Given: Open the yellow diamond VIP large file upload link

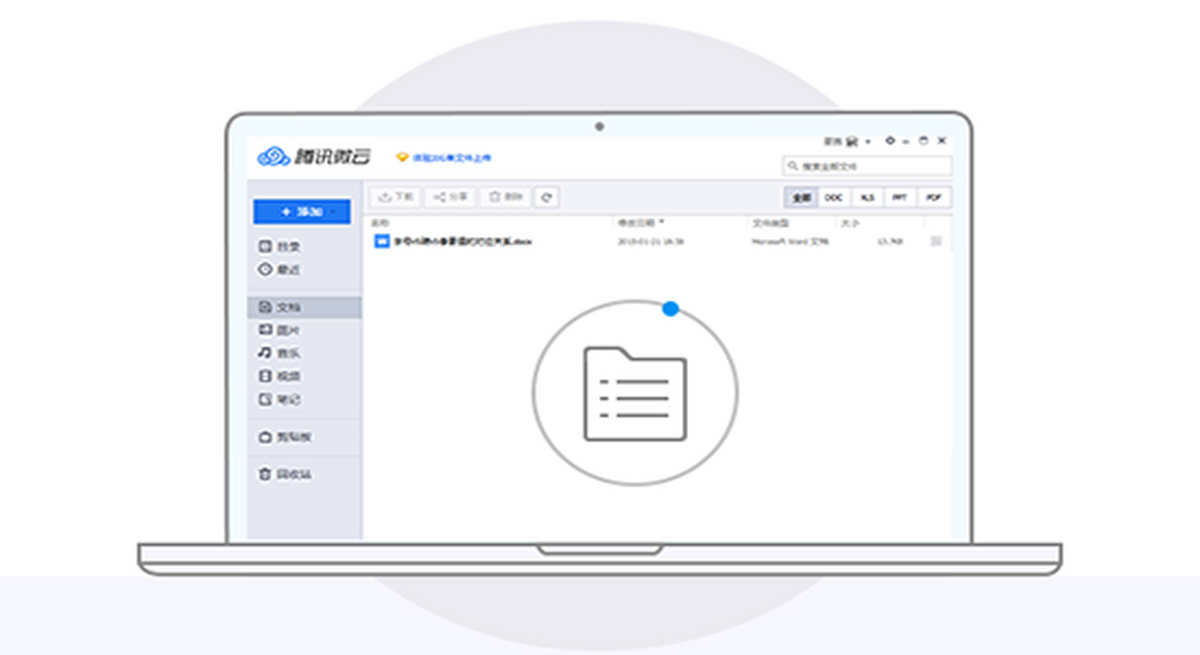Looking at the screenshot, I should pos(444,158).
